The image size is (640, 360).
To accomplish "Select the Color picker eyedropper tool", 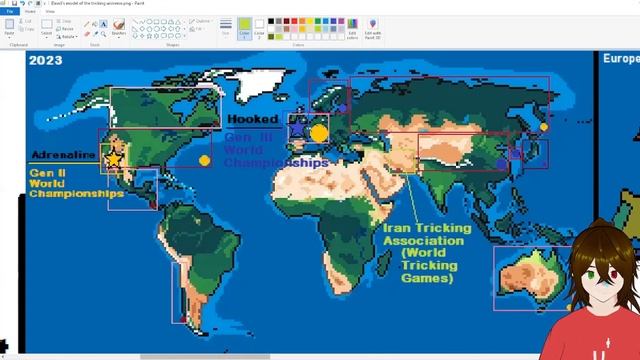I will coord(95,34).
